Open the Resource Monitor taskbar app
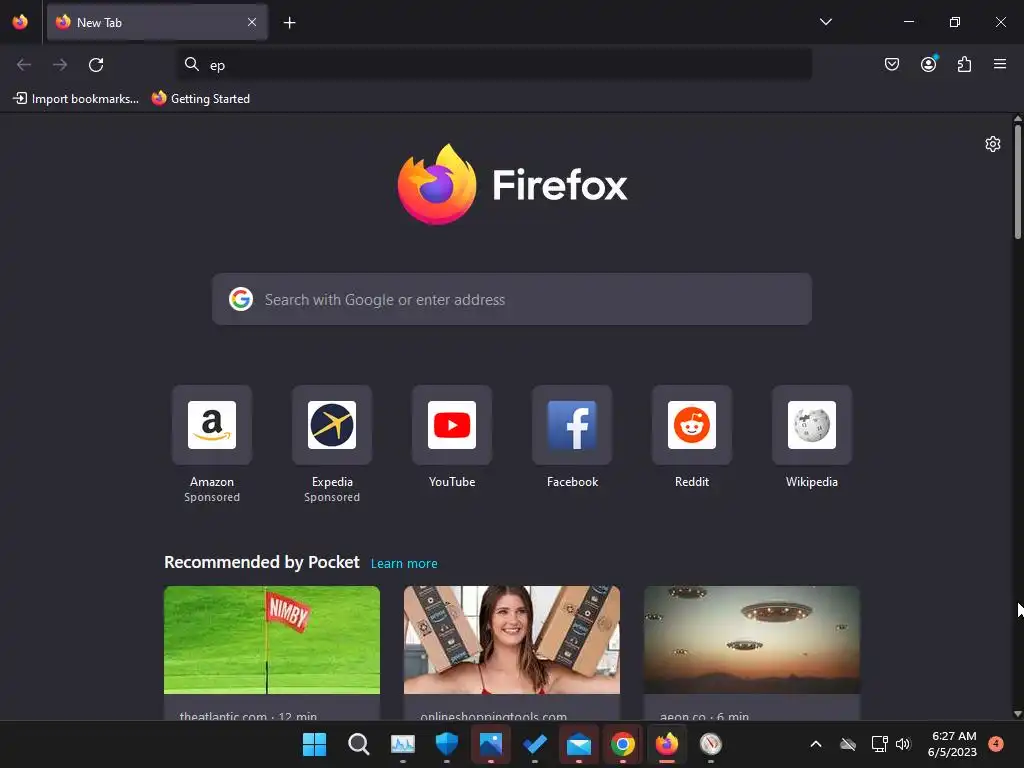The height and width of the screenshot is (768, 1024). tap(403, 744)
